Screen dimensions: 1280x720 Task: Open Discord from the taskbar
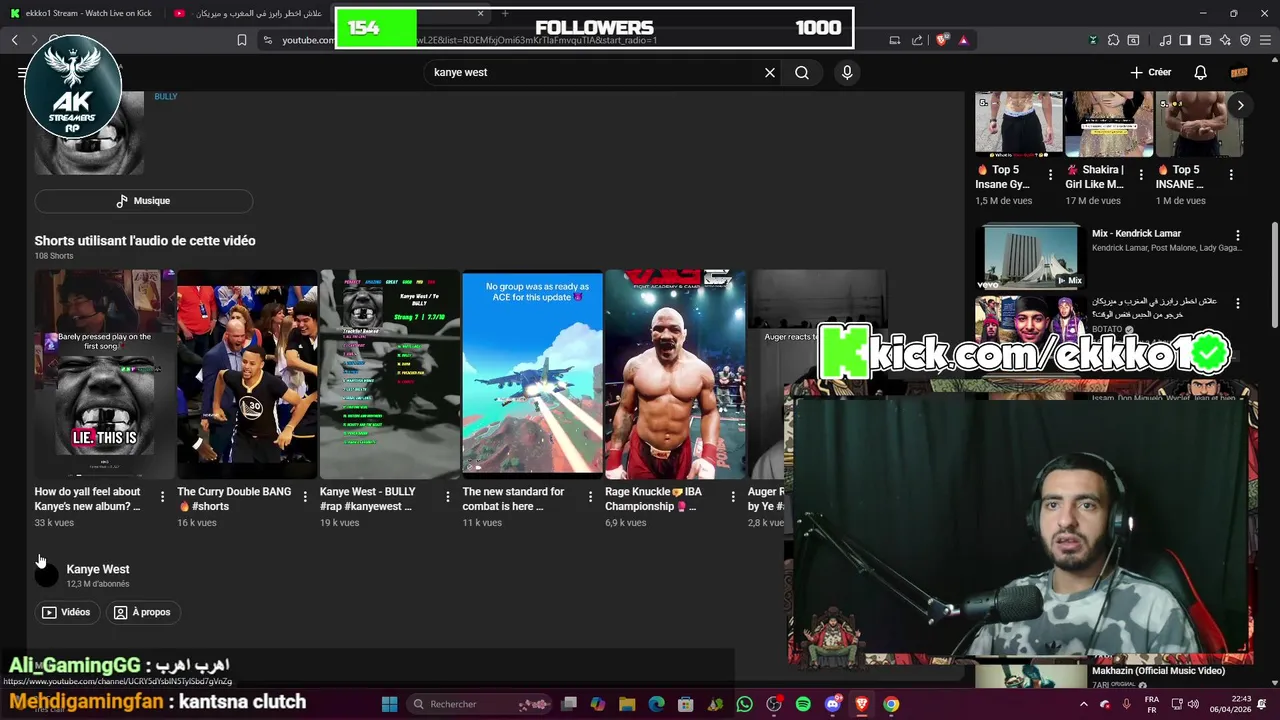833,704
